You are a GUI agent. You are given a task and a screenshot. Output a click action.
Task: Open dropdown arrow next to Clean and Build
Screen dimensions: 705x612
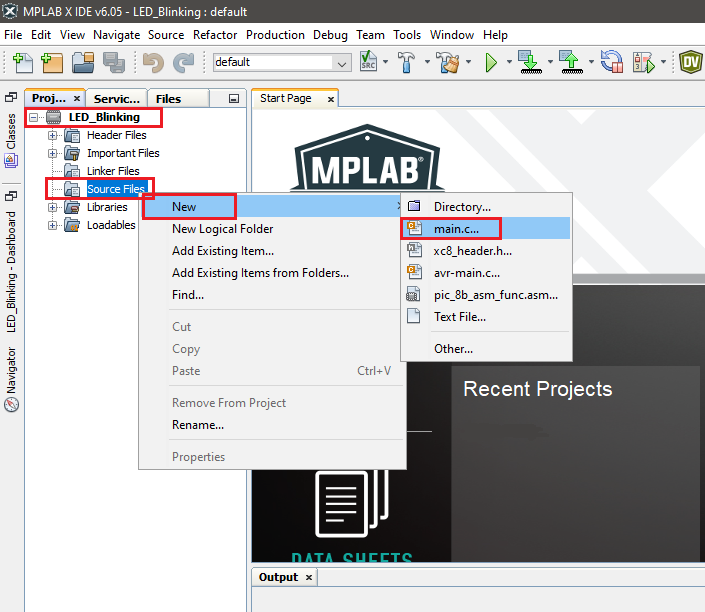469,62
